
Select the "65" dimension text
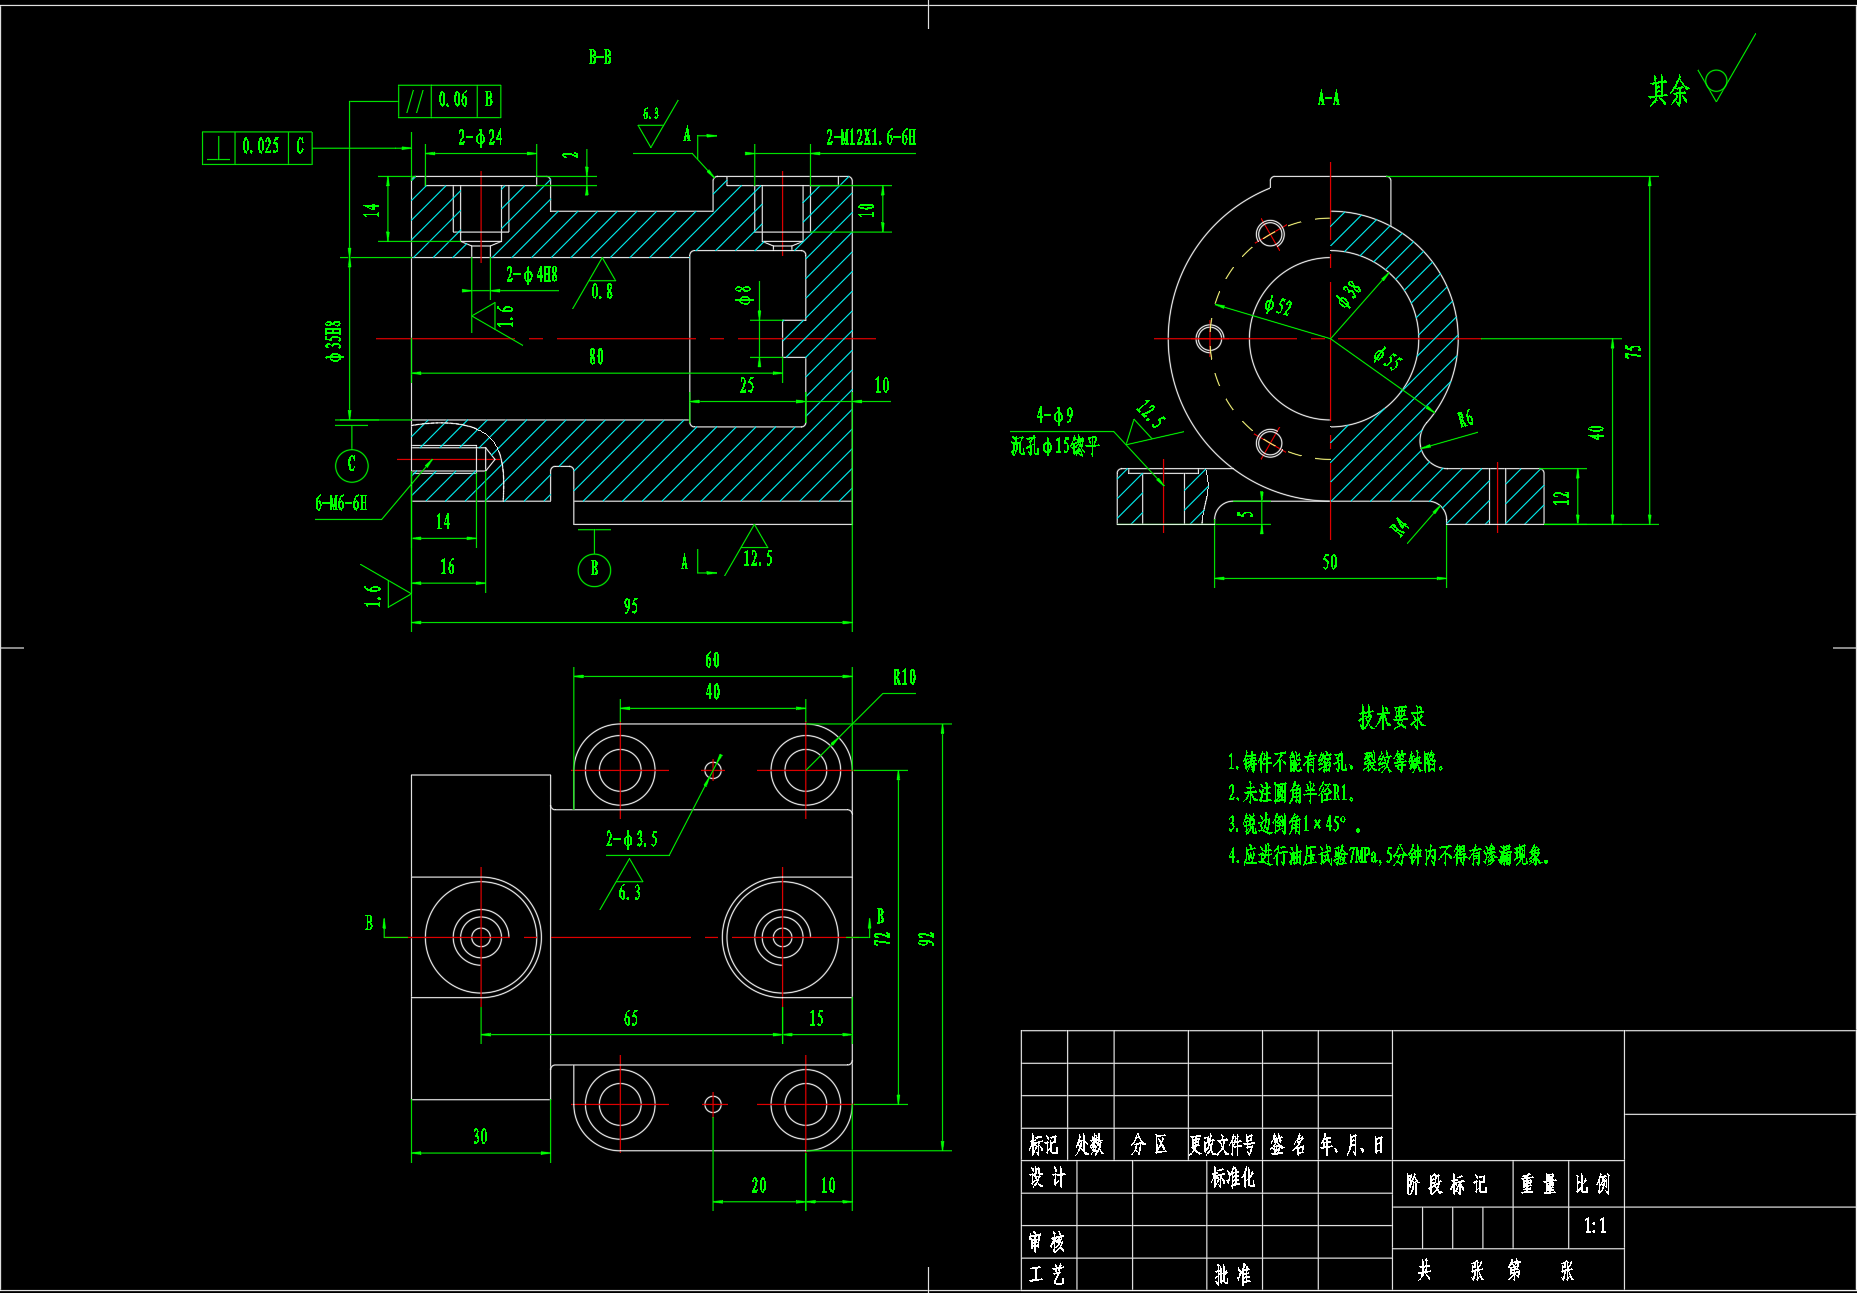click(631, 1018)
